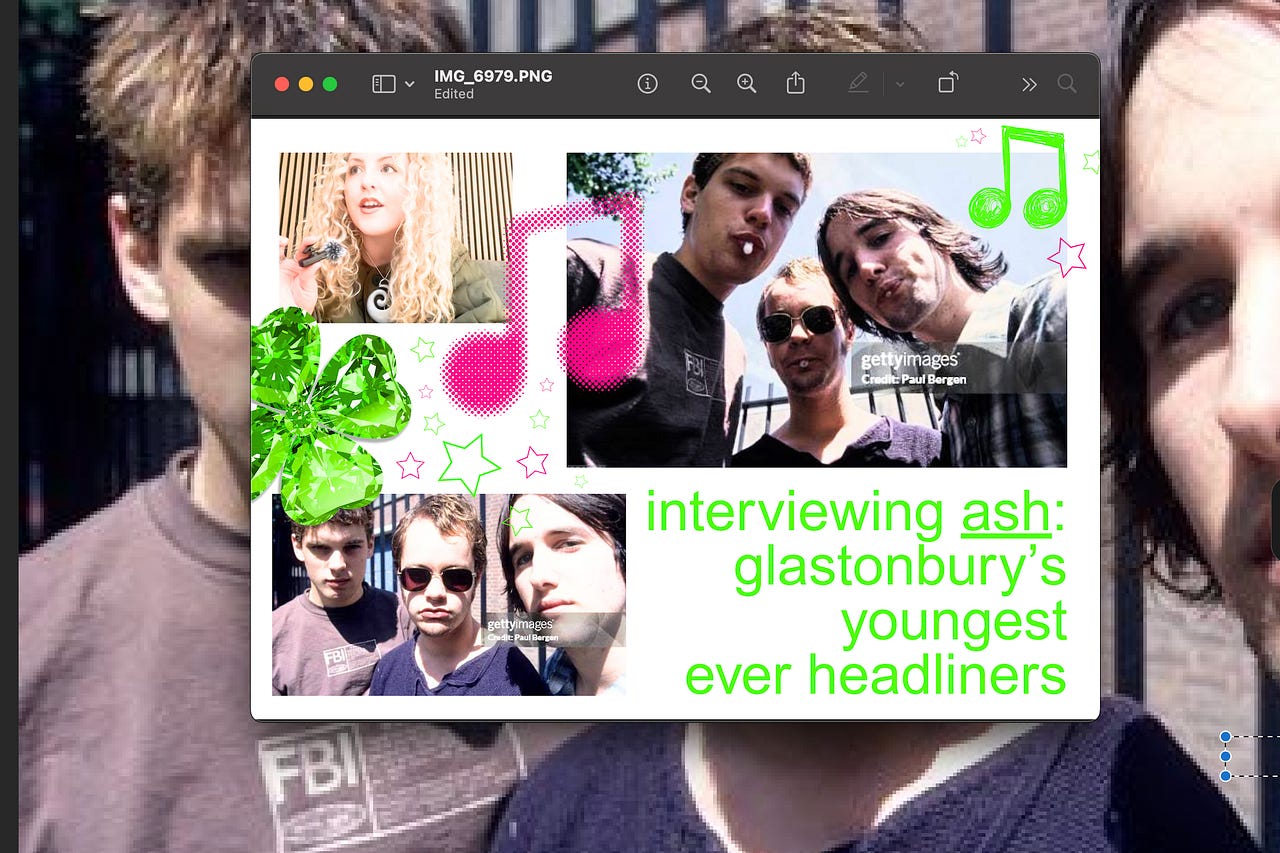The image size is (1280, 853).
Task: Zoom in with the plus magnifier
Action: (x=747, y=84)
